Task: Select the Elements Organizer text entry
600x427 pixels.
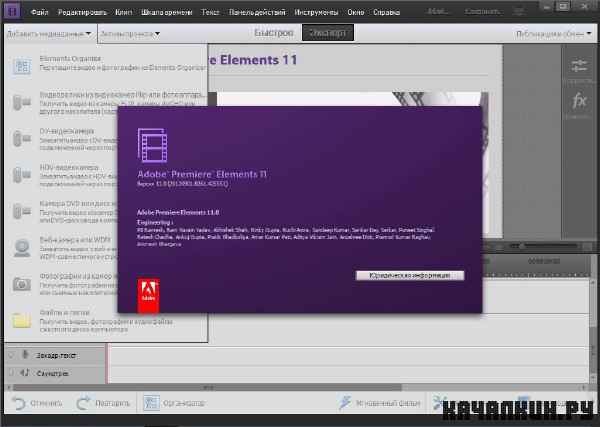Action: [70, 59]
